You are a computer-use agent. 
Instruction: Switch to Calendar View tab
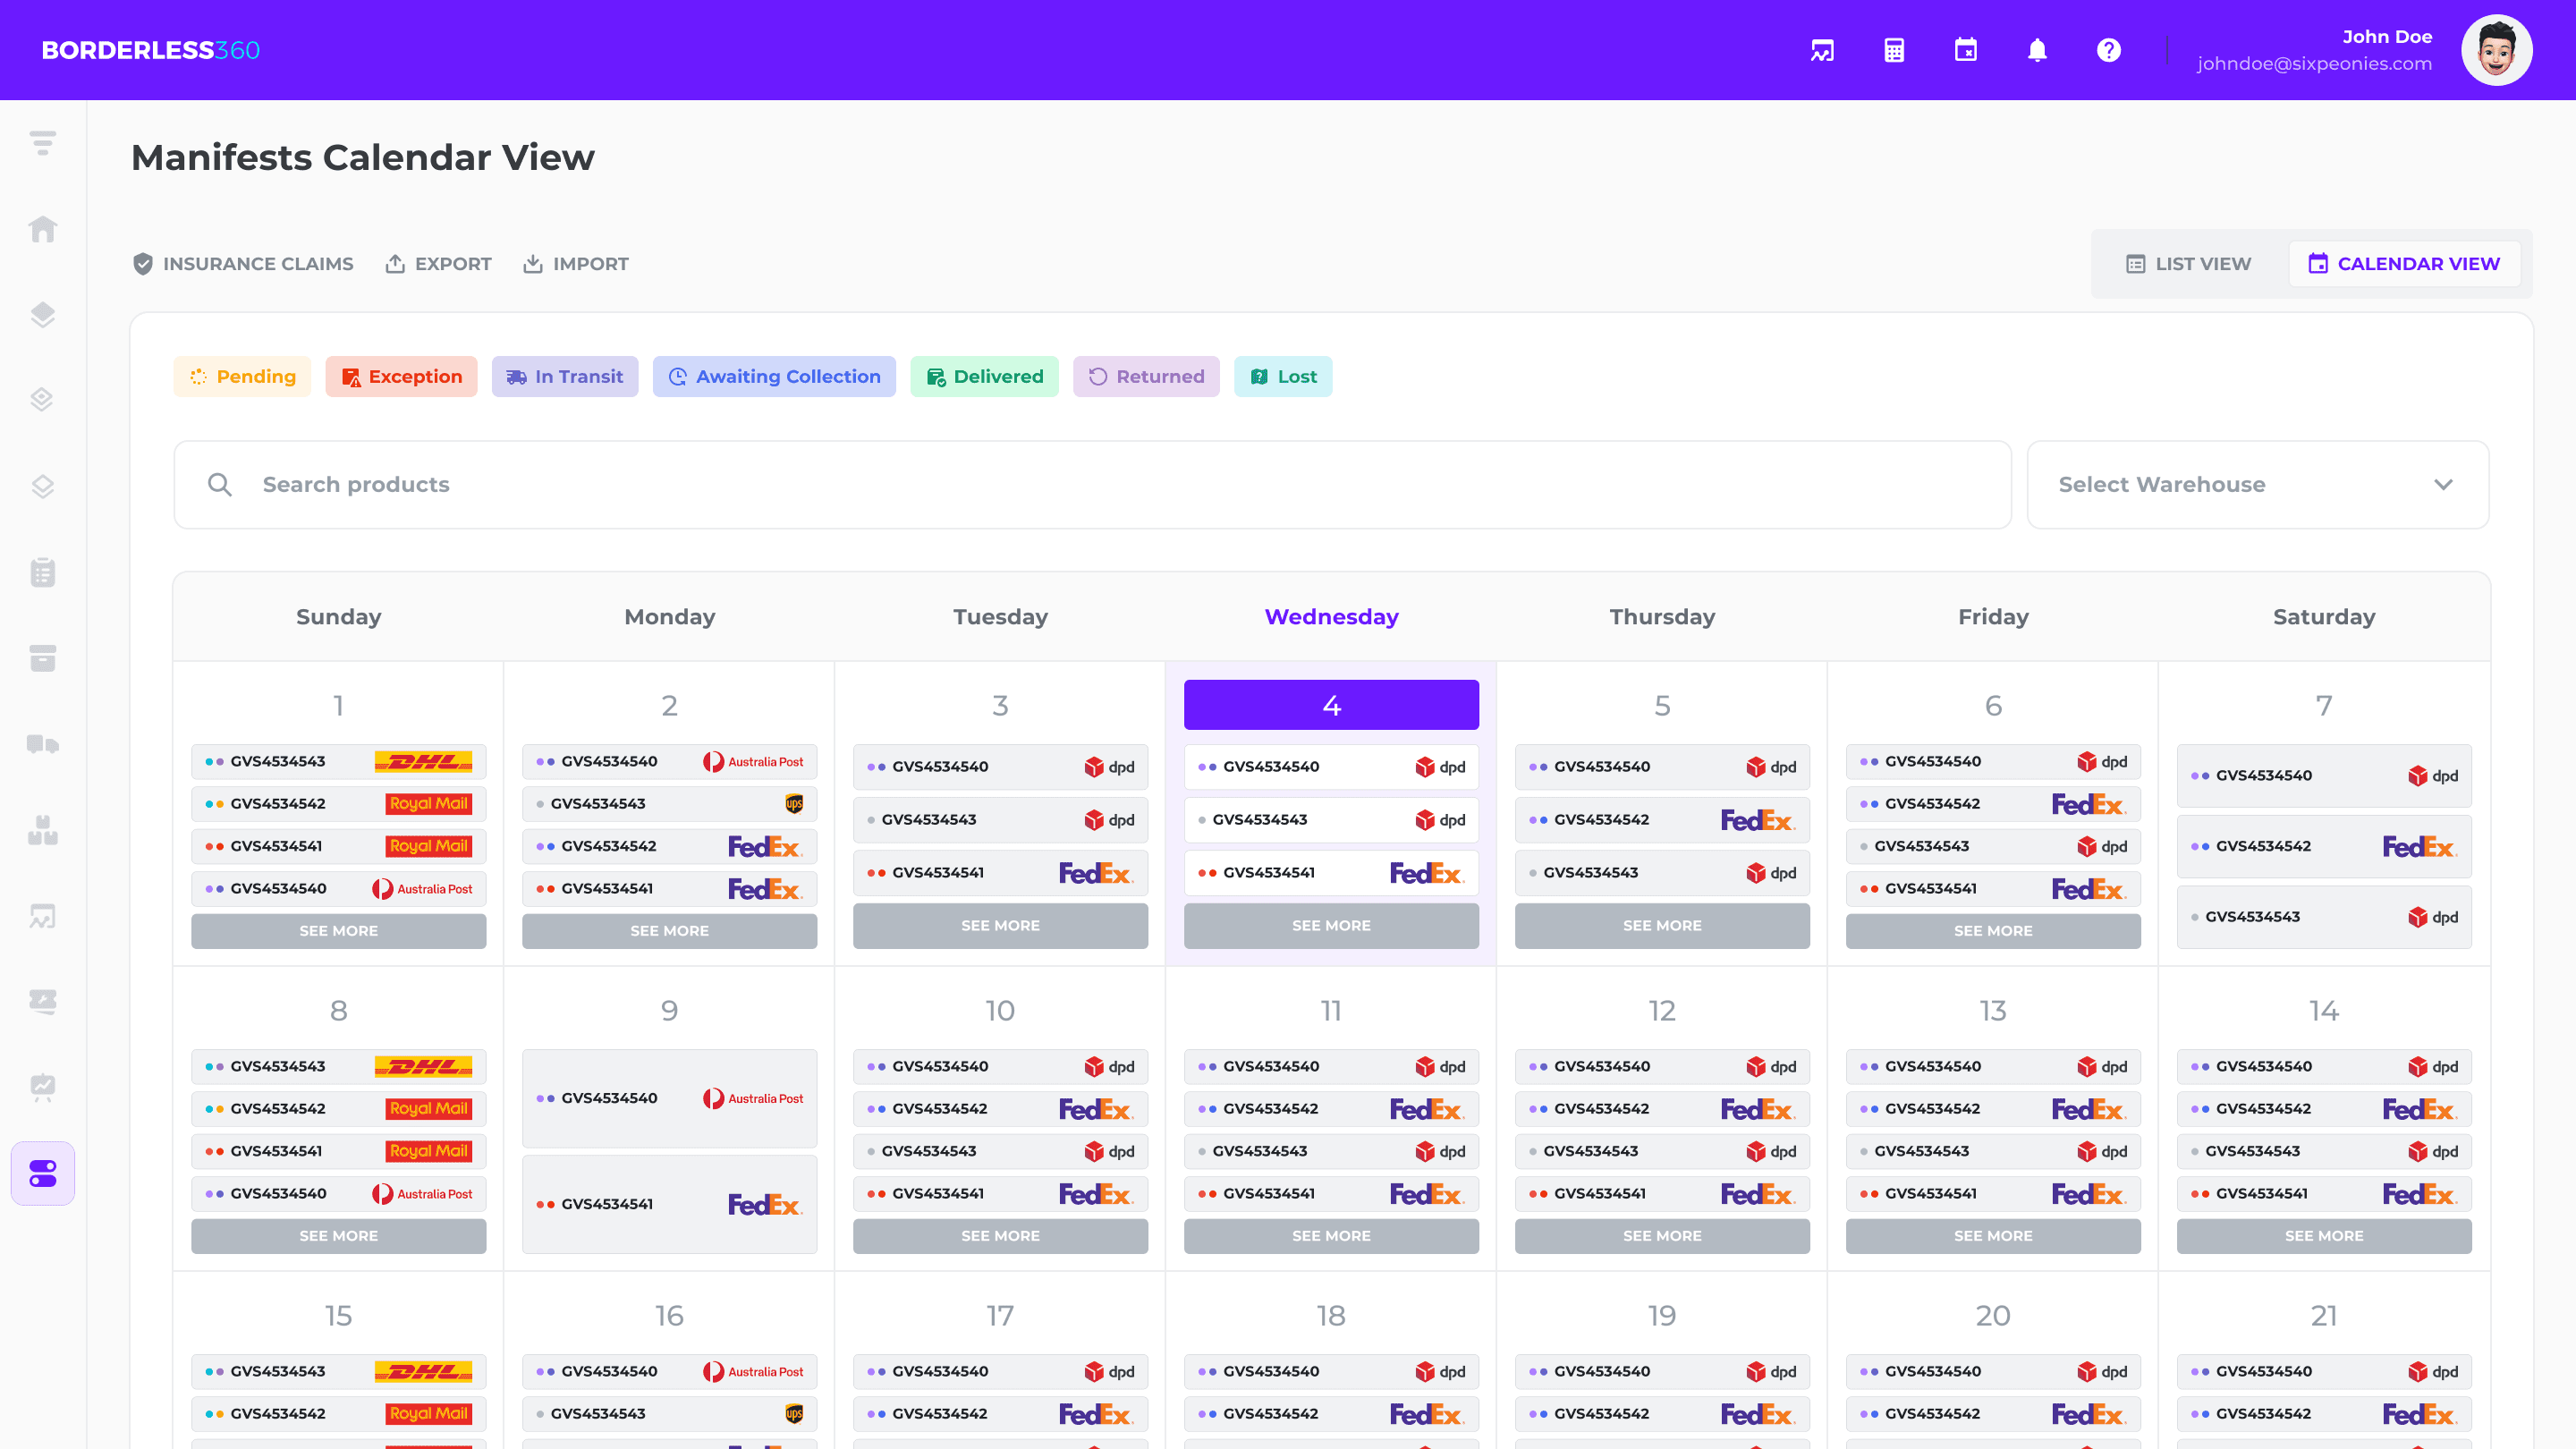pyautogui.click(x=2404, y=264)
